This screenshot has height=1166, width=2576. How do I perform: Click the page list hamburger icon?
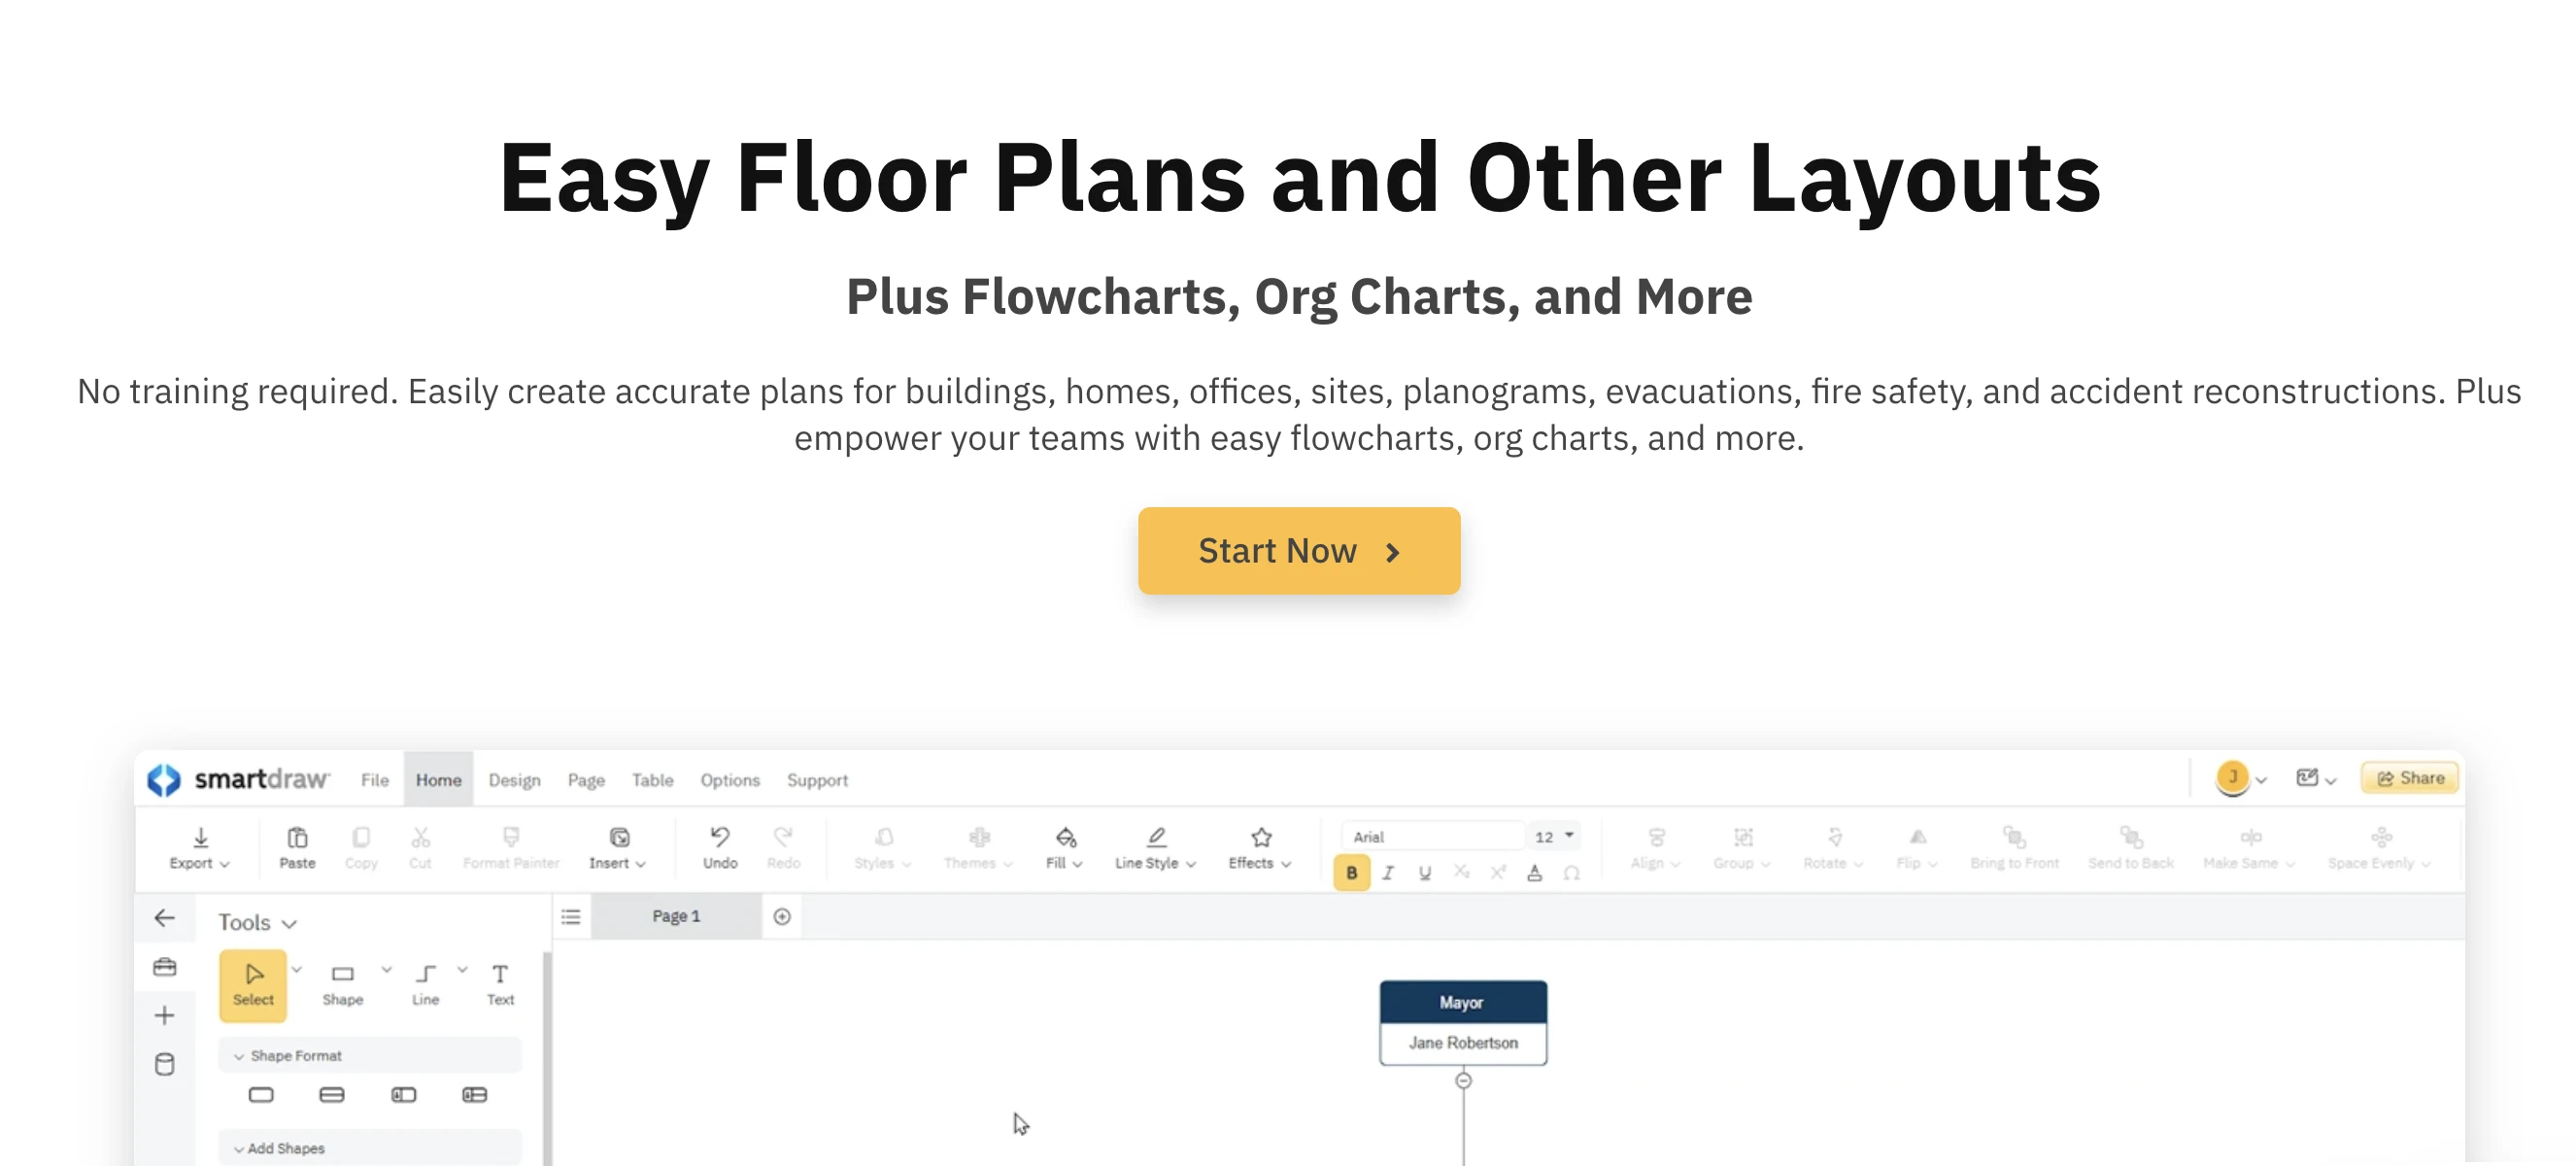(x=571, y=917)
